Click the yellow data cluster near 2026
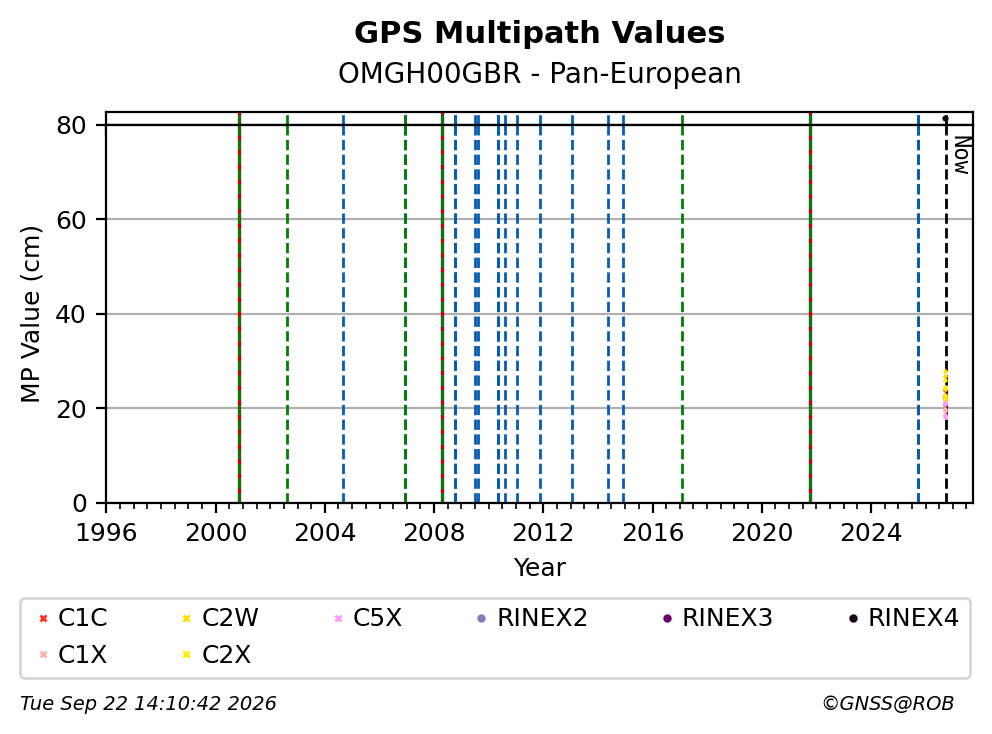This screenshot has width=992, height=734. (x=945, y=385)
